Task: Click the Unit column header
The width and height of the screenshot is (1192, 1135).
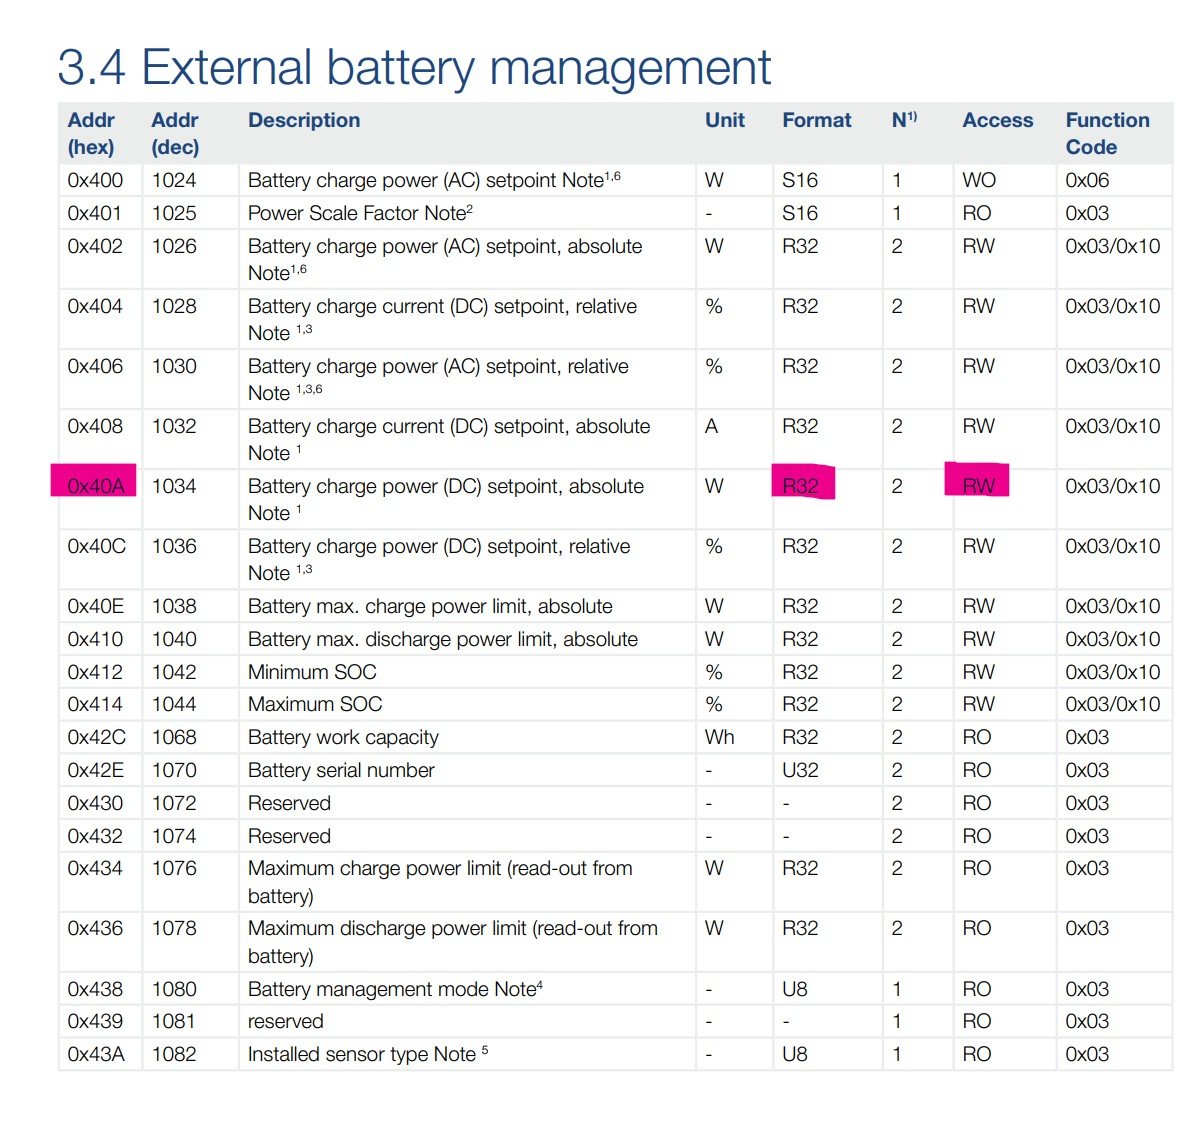Action: coord(724,120)
